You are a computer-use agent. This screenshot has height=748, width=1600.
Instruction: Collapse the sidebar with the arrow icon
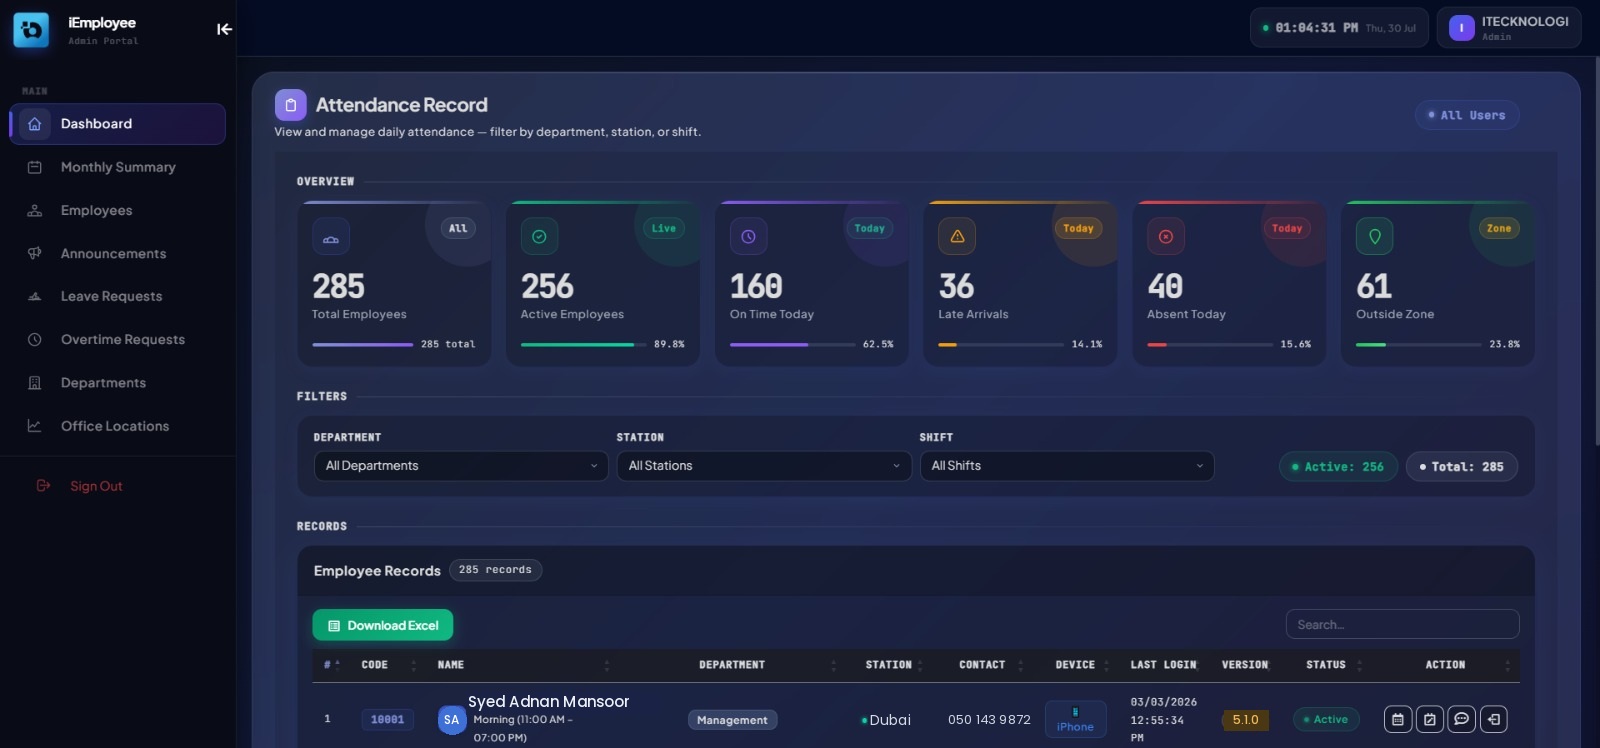tap(224, 29)
